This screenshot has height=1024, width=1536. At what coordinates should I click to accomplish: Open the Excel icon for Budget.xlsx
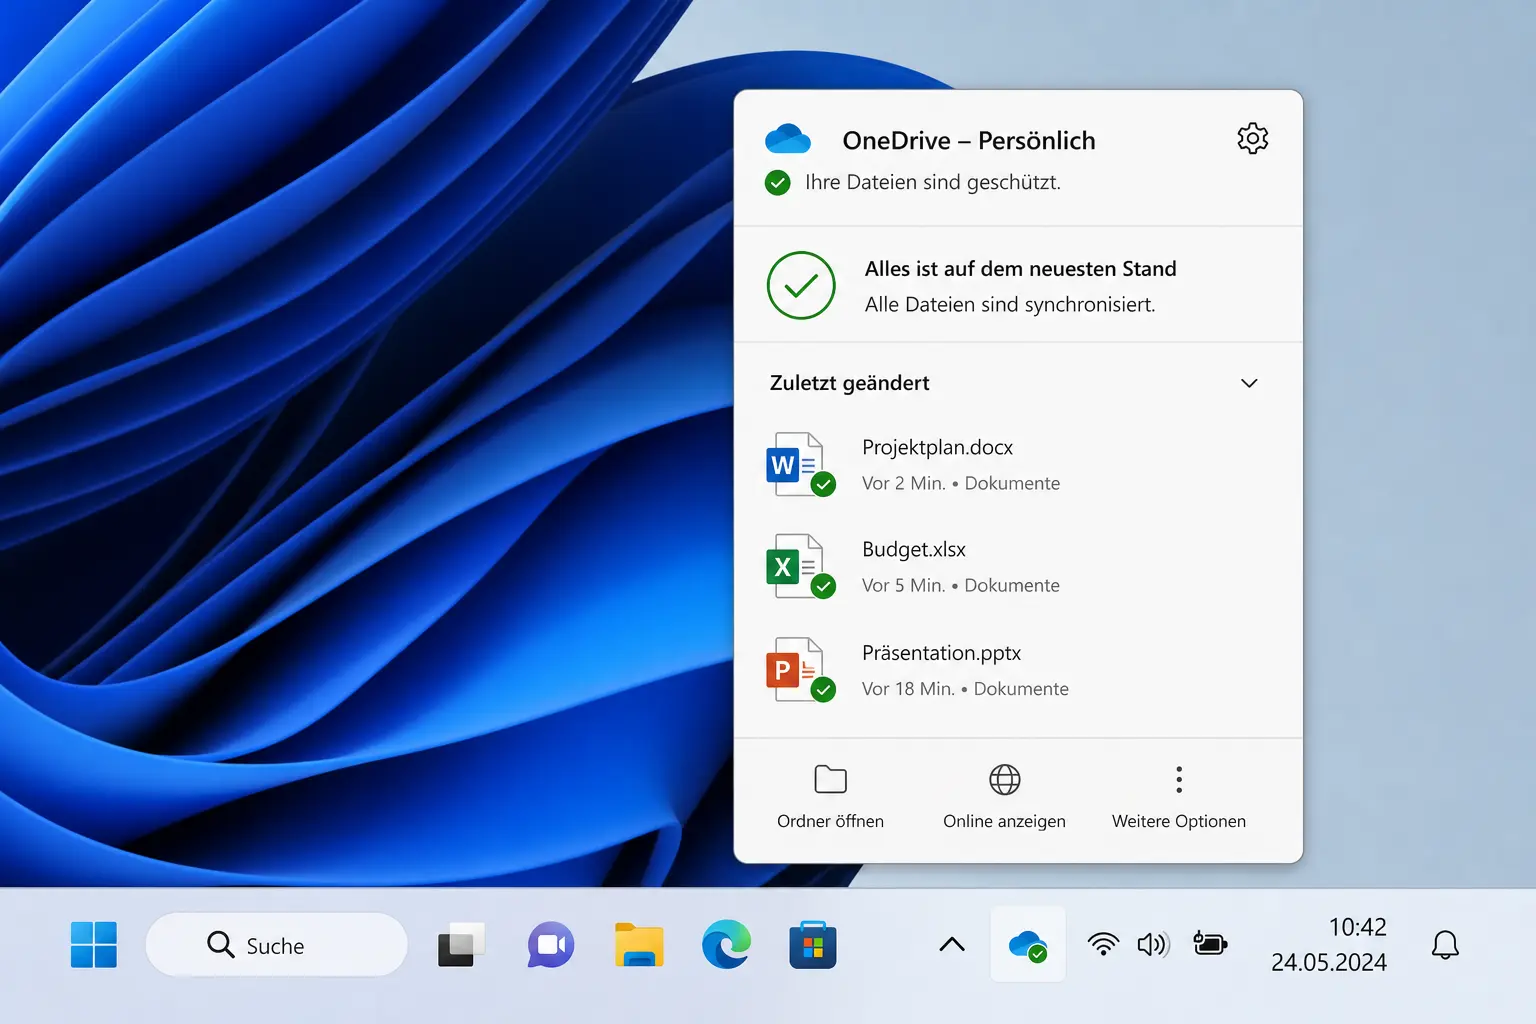(798, 566)
